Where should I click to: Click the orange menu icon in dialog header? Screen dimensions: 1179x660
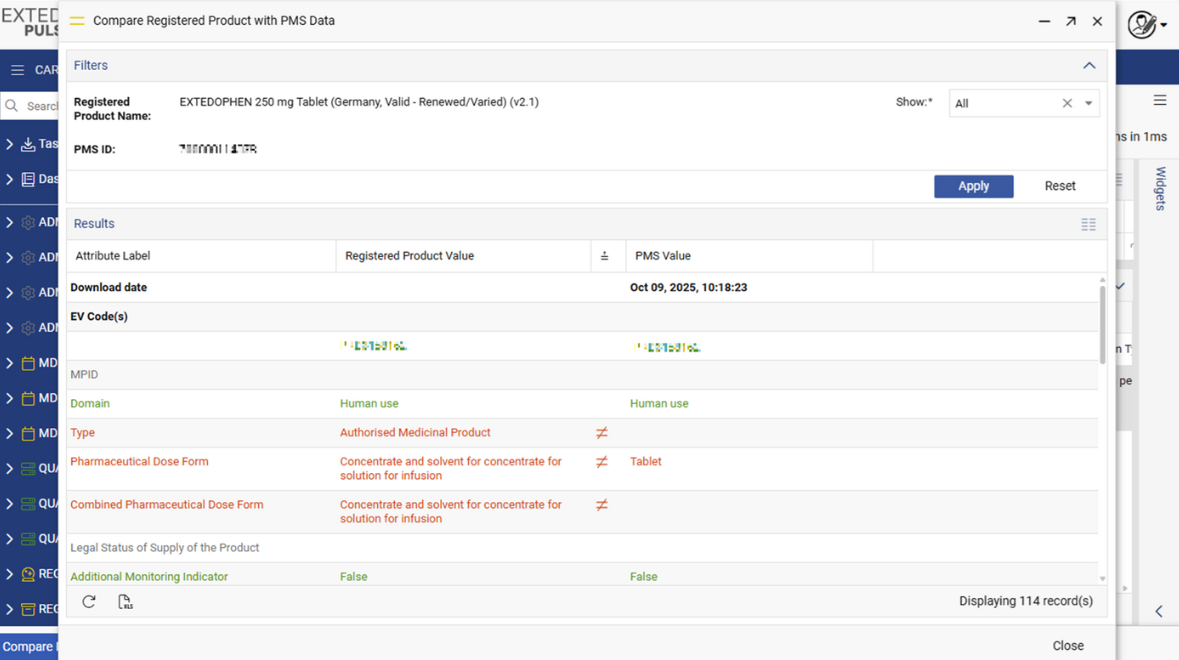[x=76, y=20]
